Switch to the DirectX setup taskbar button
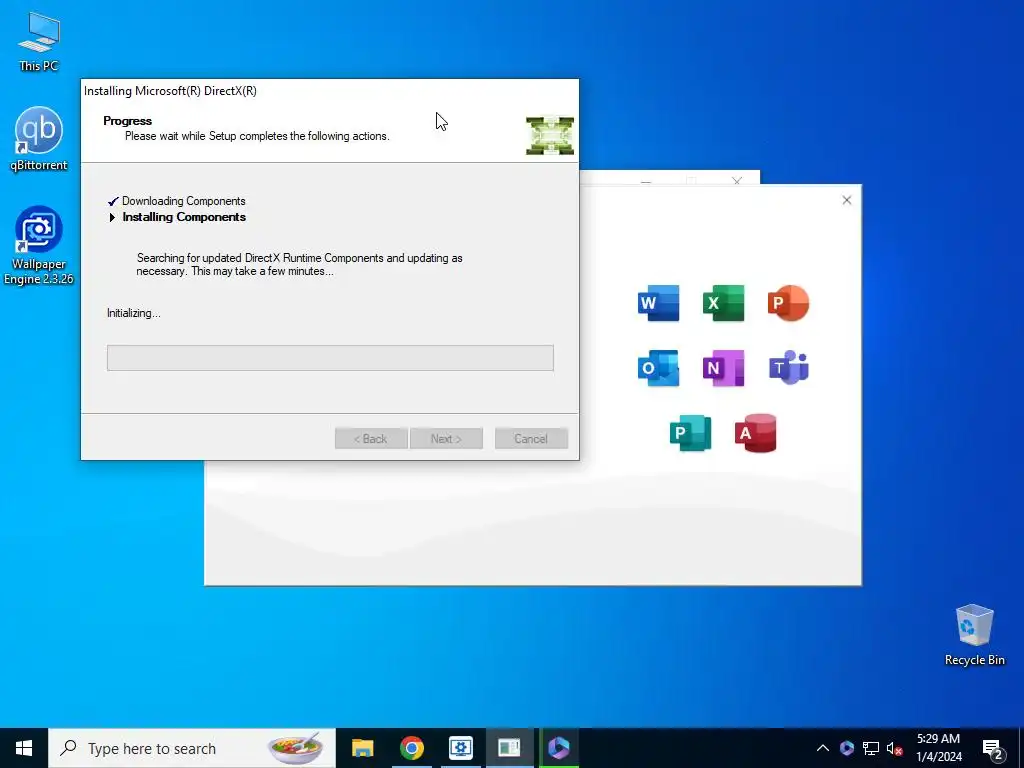Image resolution: width=1024 pixels, height=768 pixels. click(509, 748)
